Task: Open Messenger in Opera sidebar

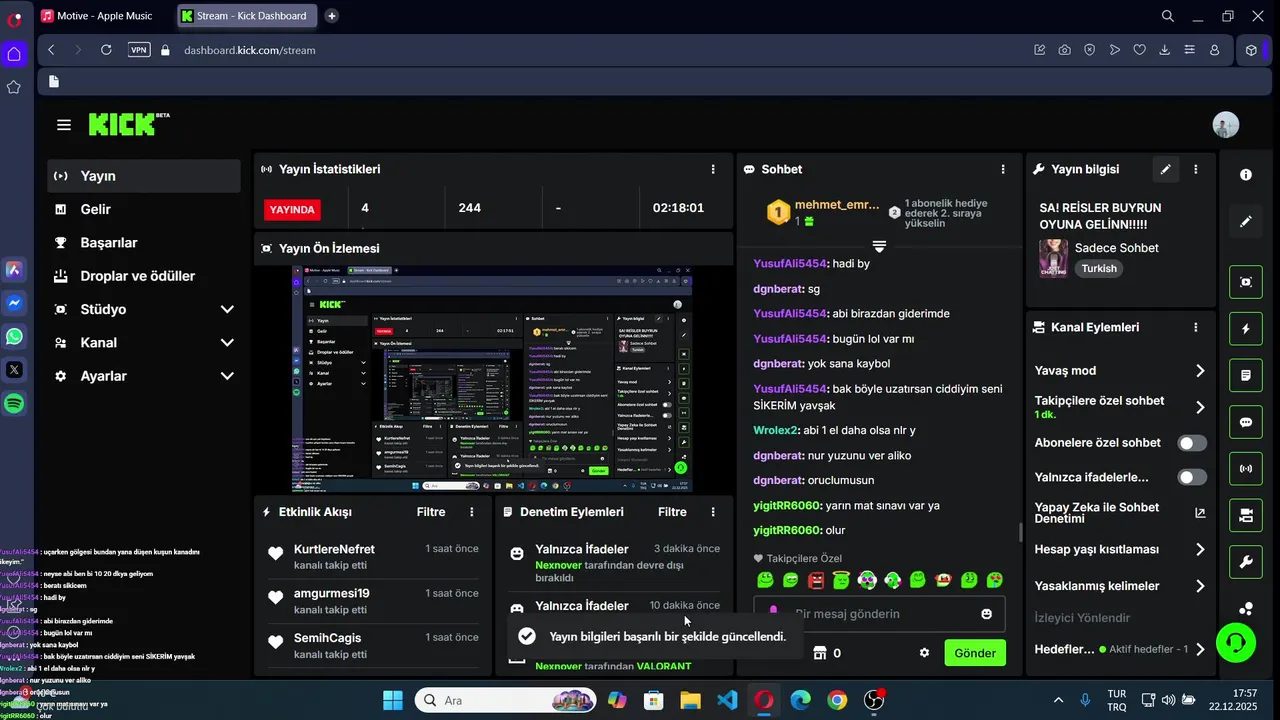Action: pyautogui.click(x=14, y=303)
